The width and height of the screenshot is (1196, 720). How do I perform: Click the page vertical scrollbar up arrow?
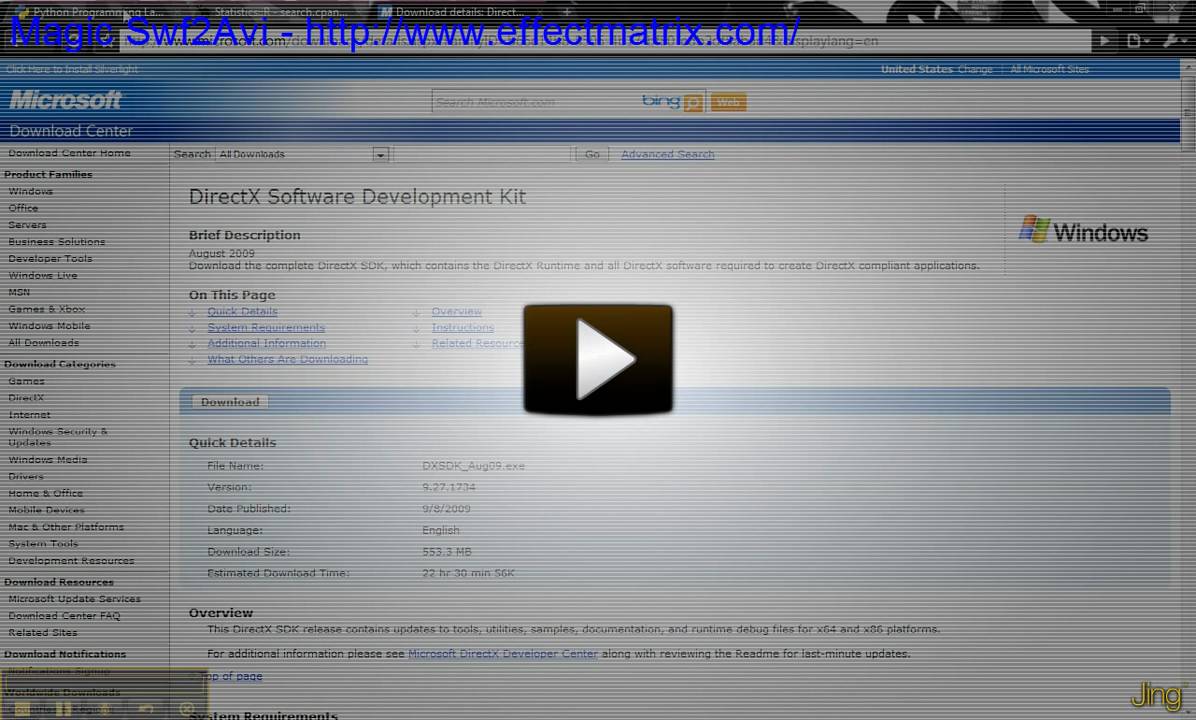click(1188, 69)
